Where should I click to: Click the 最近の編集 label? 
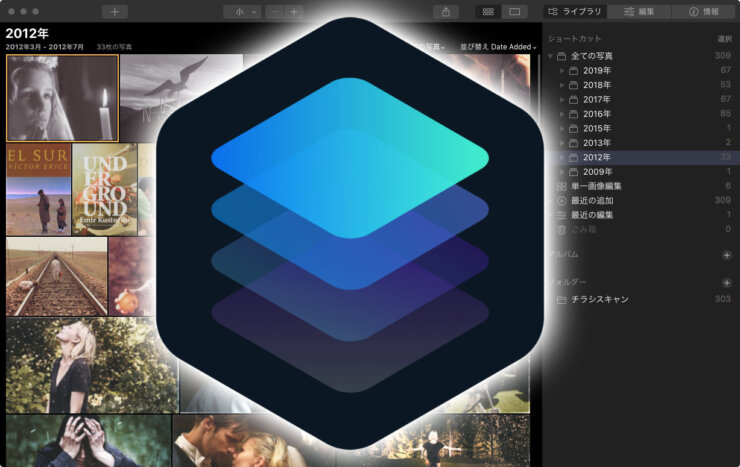tap(592, 215)
